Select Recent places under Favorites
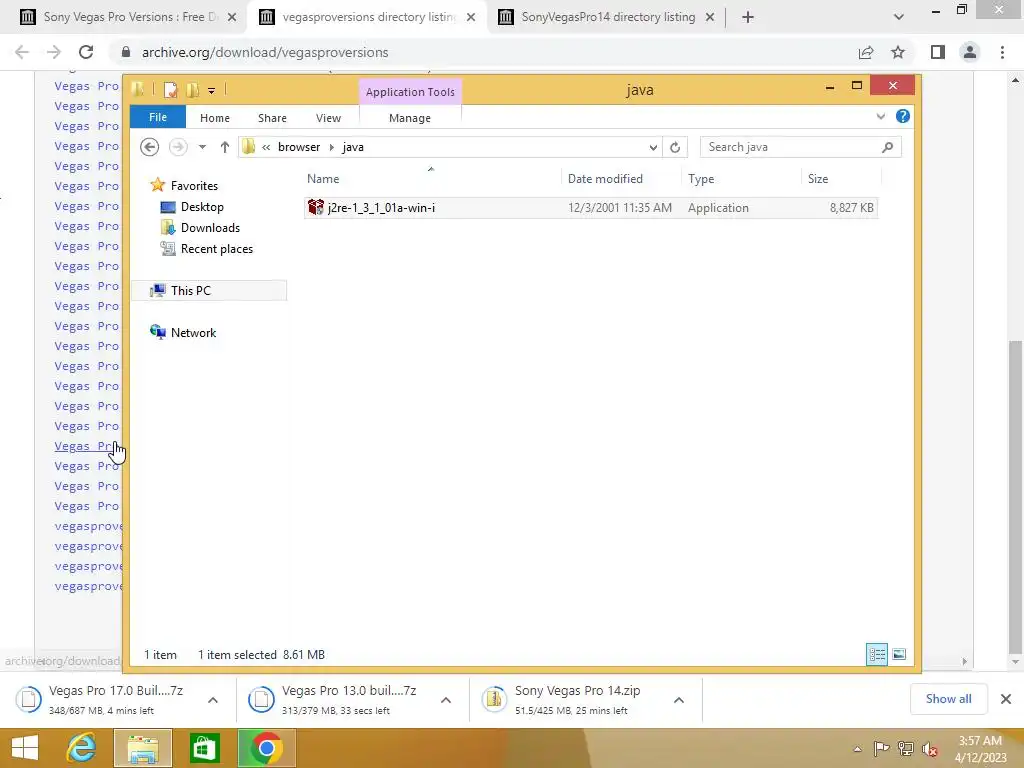This screenshot has height=768, width=1024. click(216, 249)
